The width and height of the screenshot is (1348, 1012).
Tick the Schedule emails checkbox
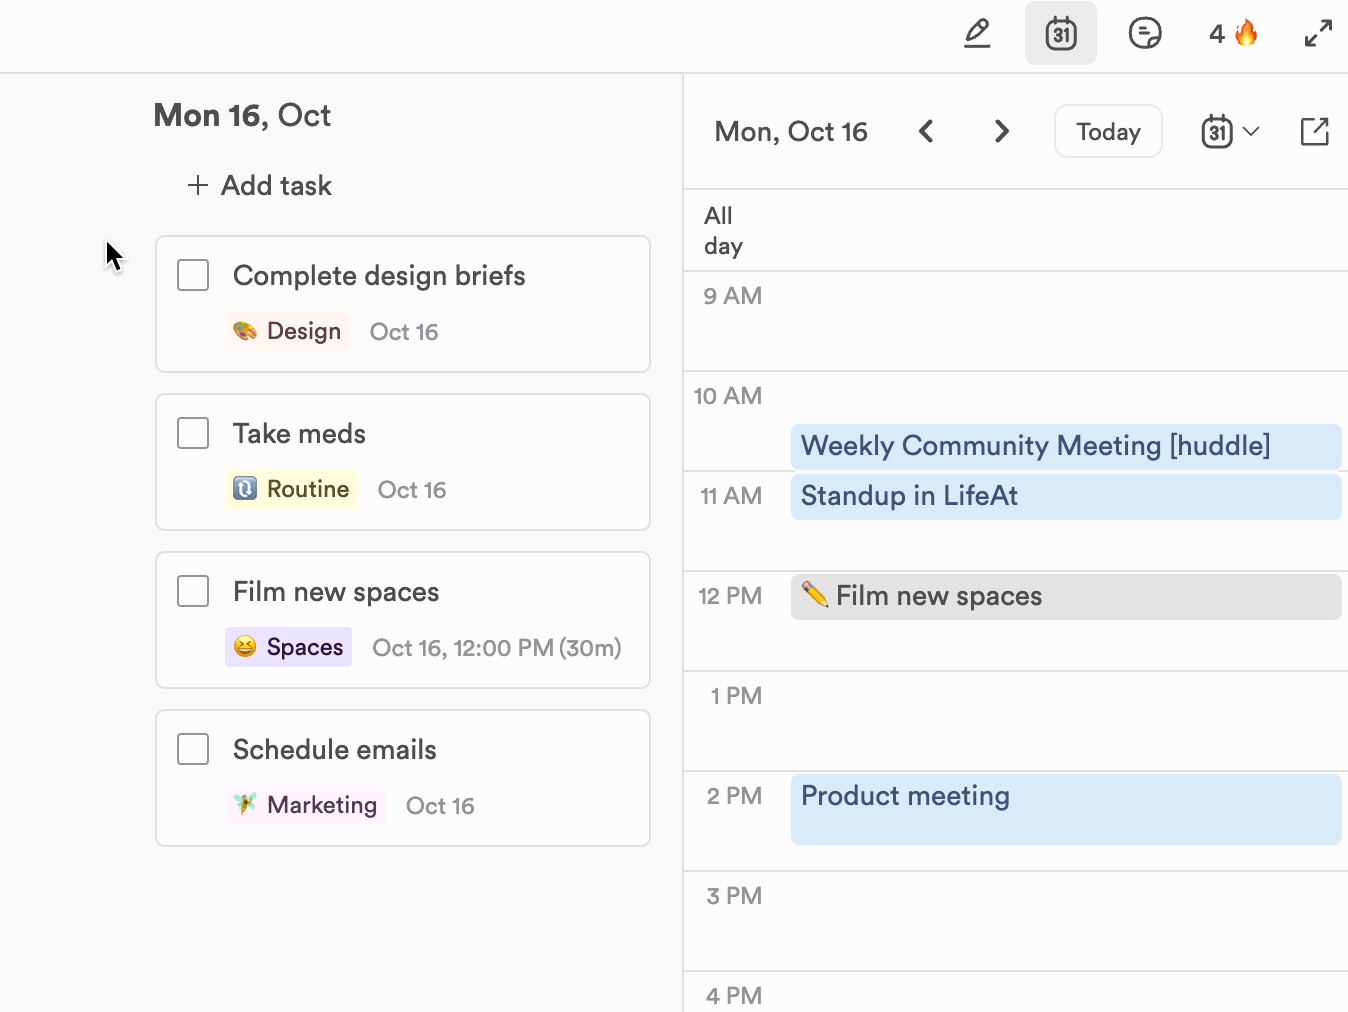[193, 749]
